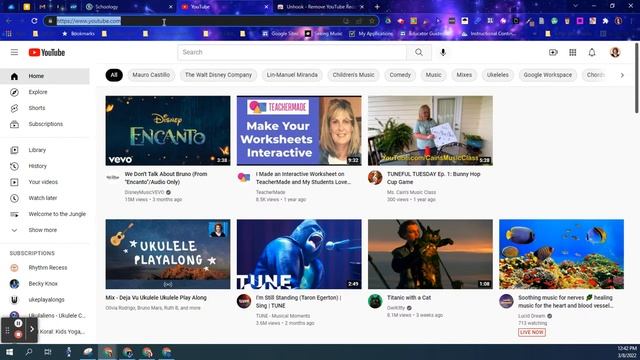Click the YouTube search field
The width and height of the screenshot is (640, 360).
click(x=292, y=52)
